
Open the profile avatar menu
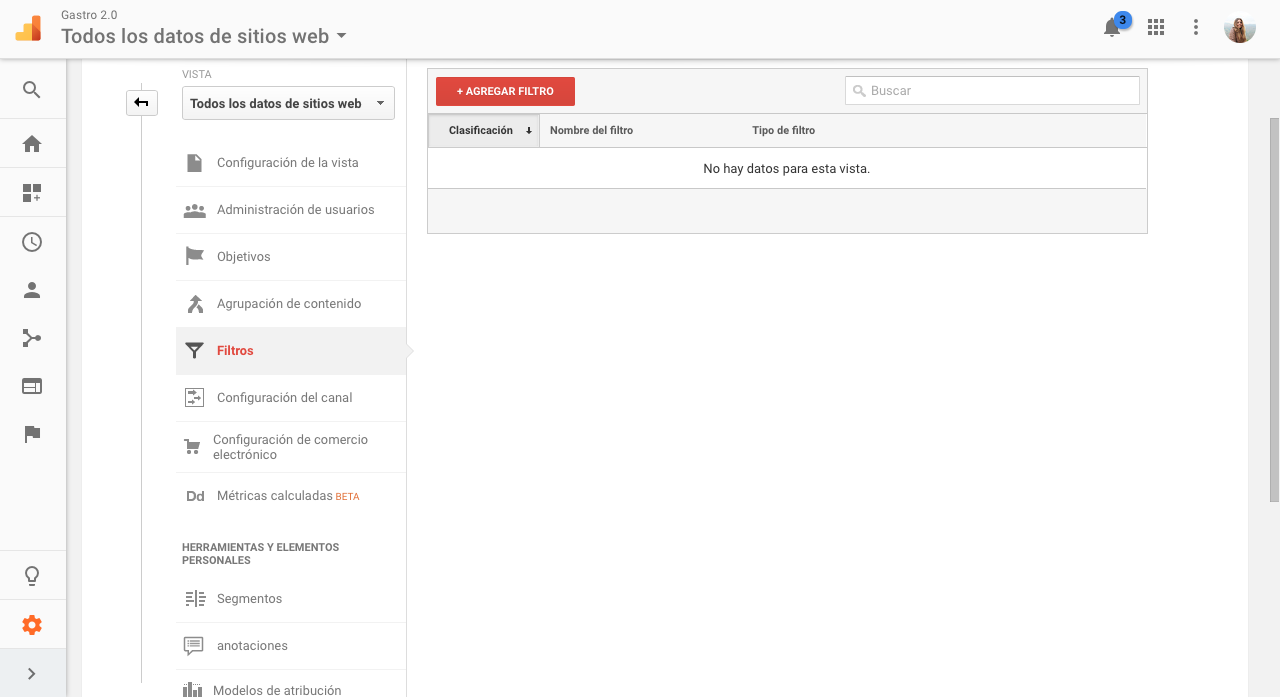(x=1239, y=27)
